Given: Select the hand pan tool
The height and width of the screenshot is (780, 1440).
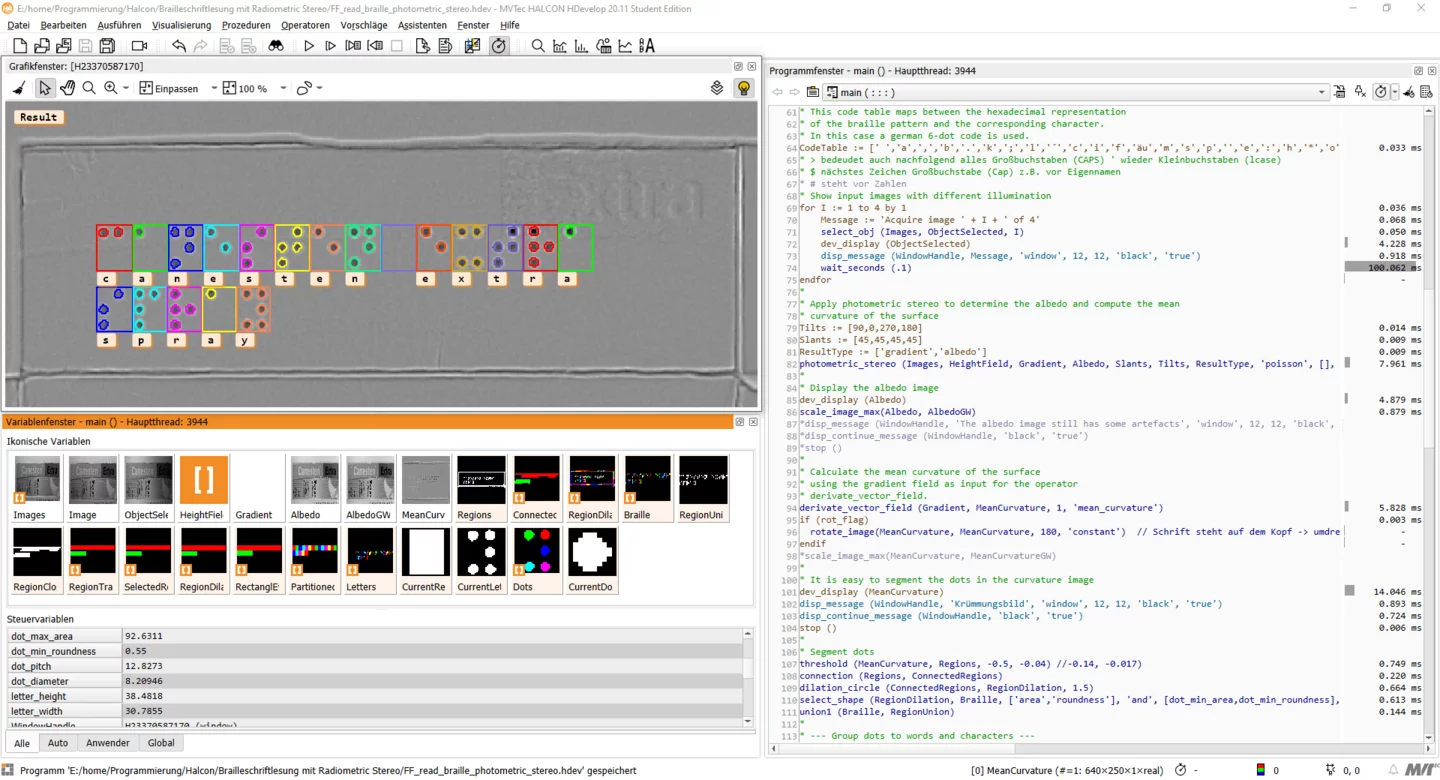Looking at the screenshot, I should click(x=67, y=88).
